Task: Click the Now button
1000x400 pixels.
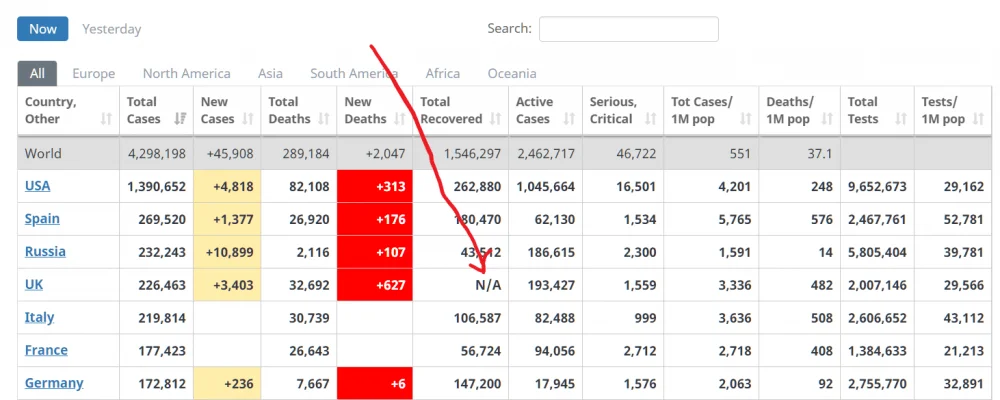Action: tap(43, 29)
